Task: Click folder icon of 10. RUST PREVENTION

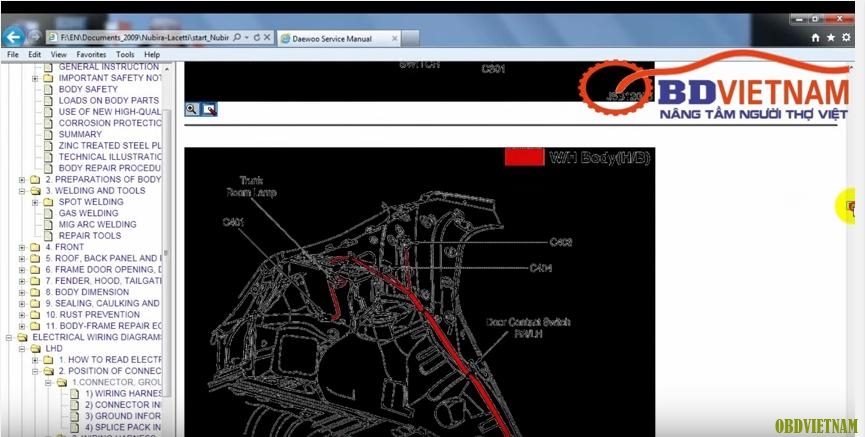Action: click(35, 315)
